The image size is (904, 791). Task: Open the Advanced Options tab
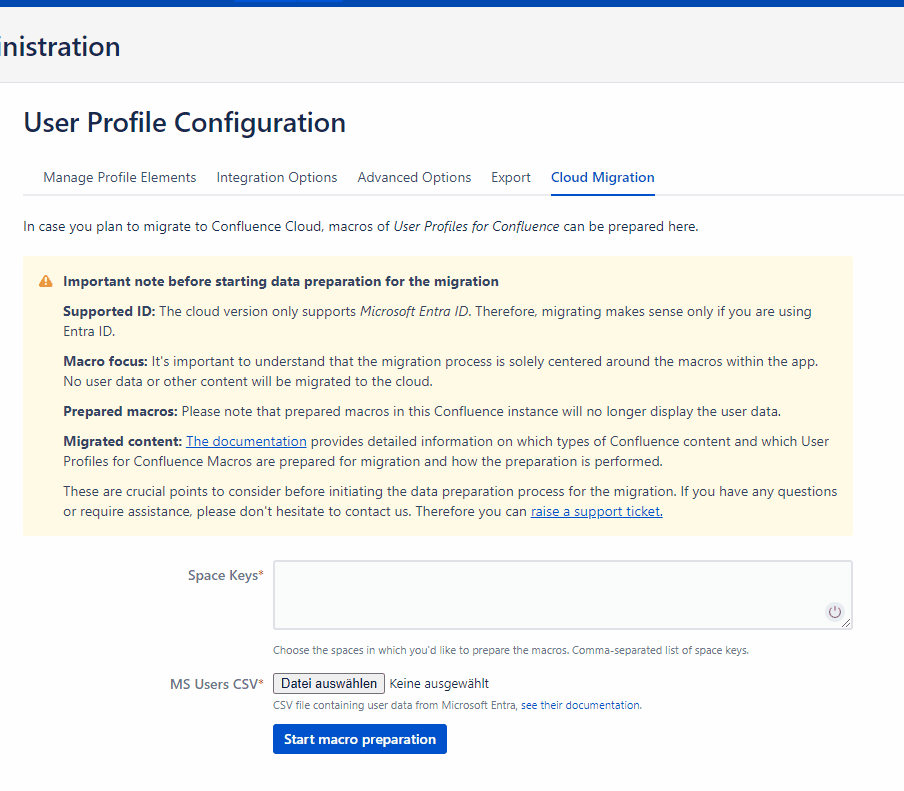[x=414, y=178]
